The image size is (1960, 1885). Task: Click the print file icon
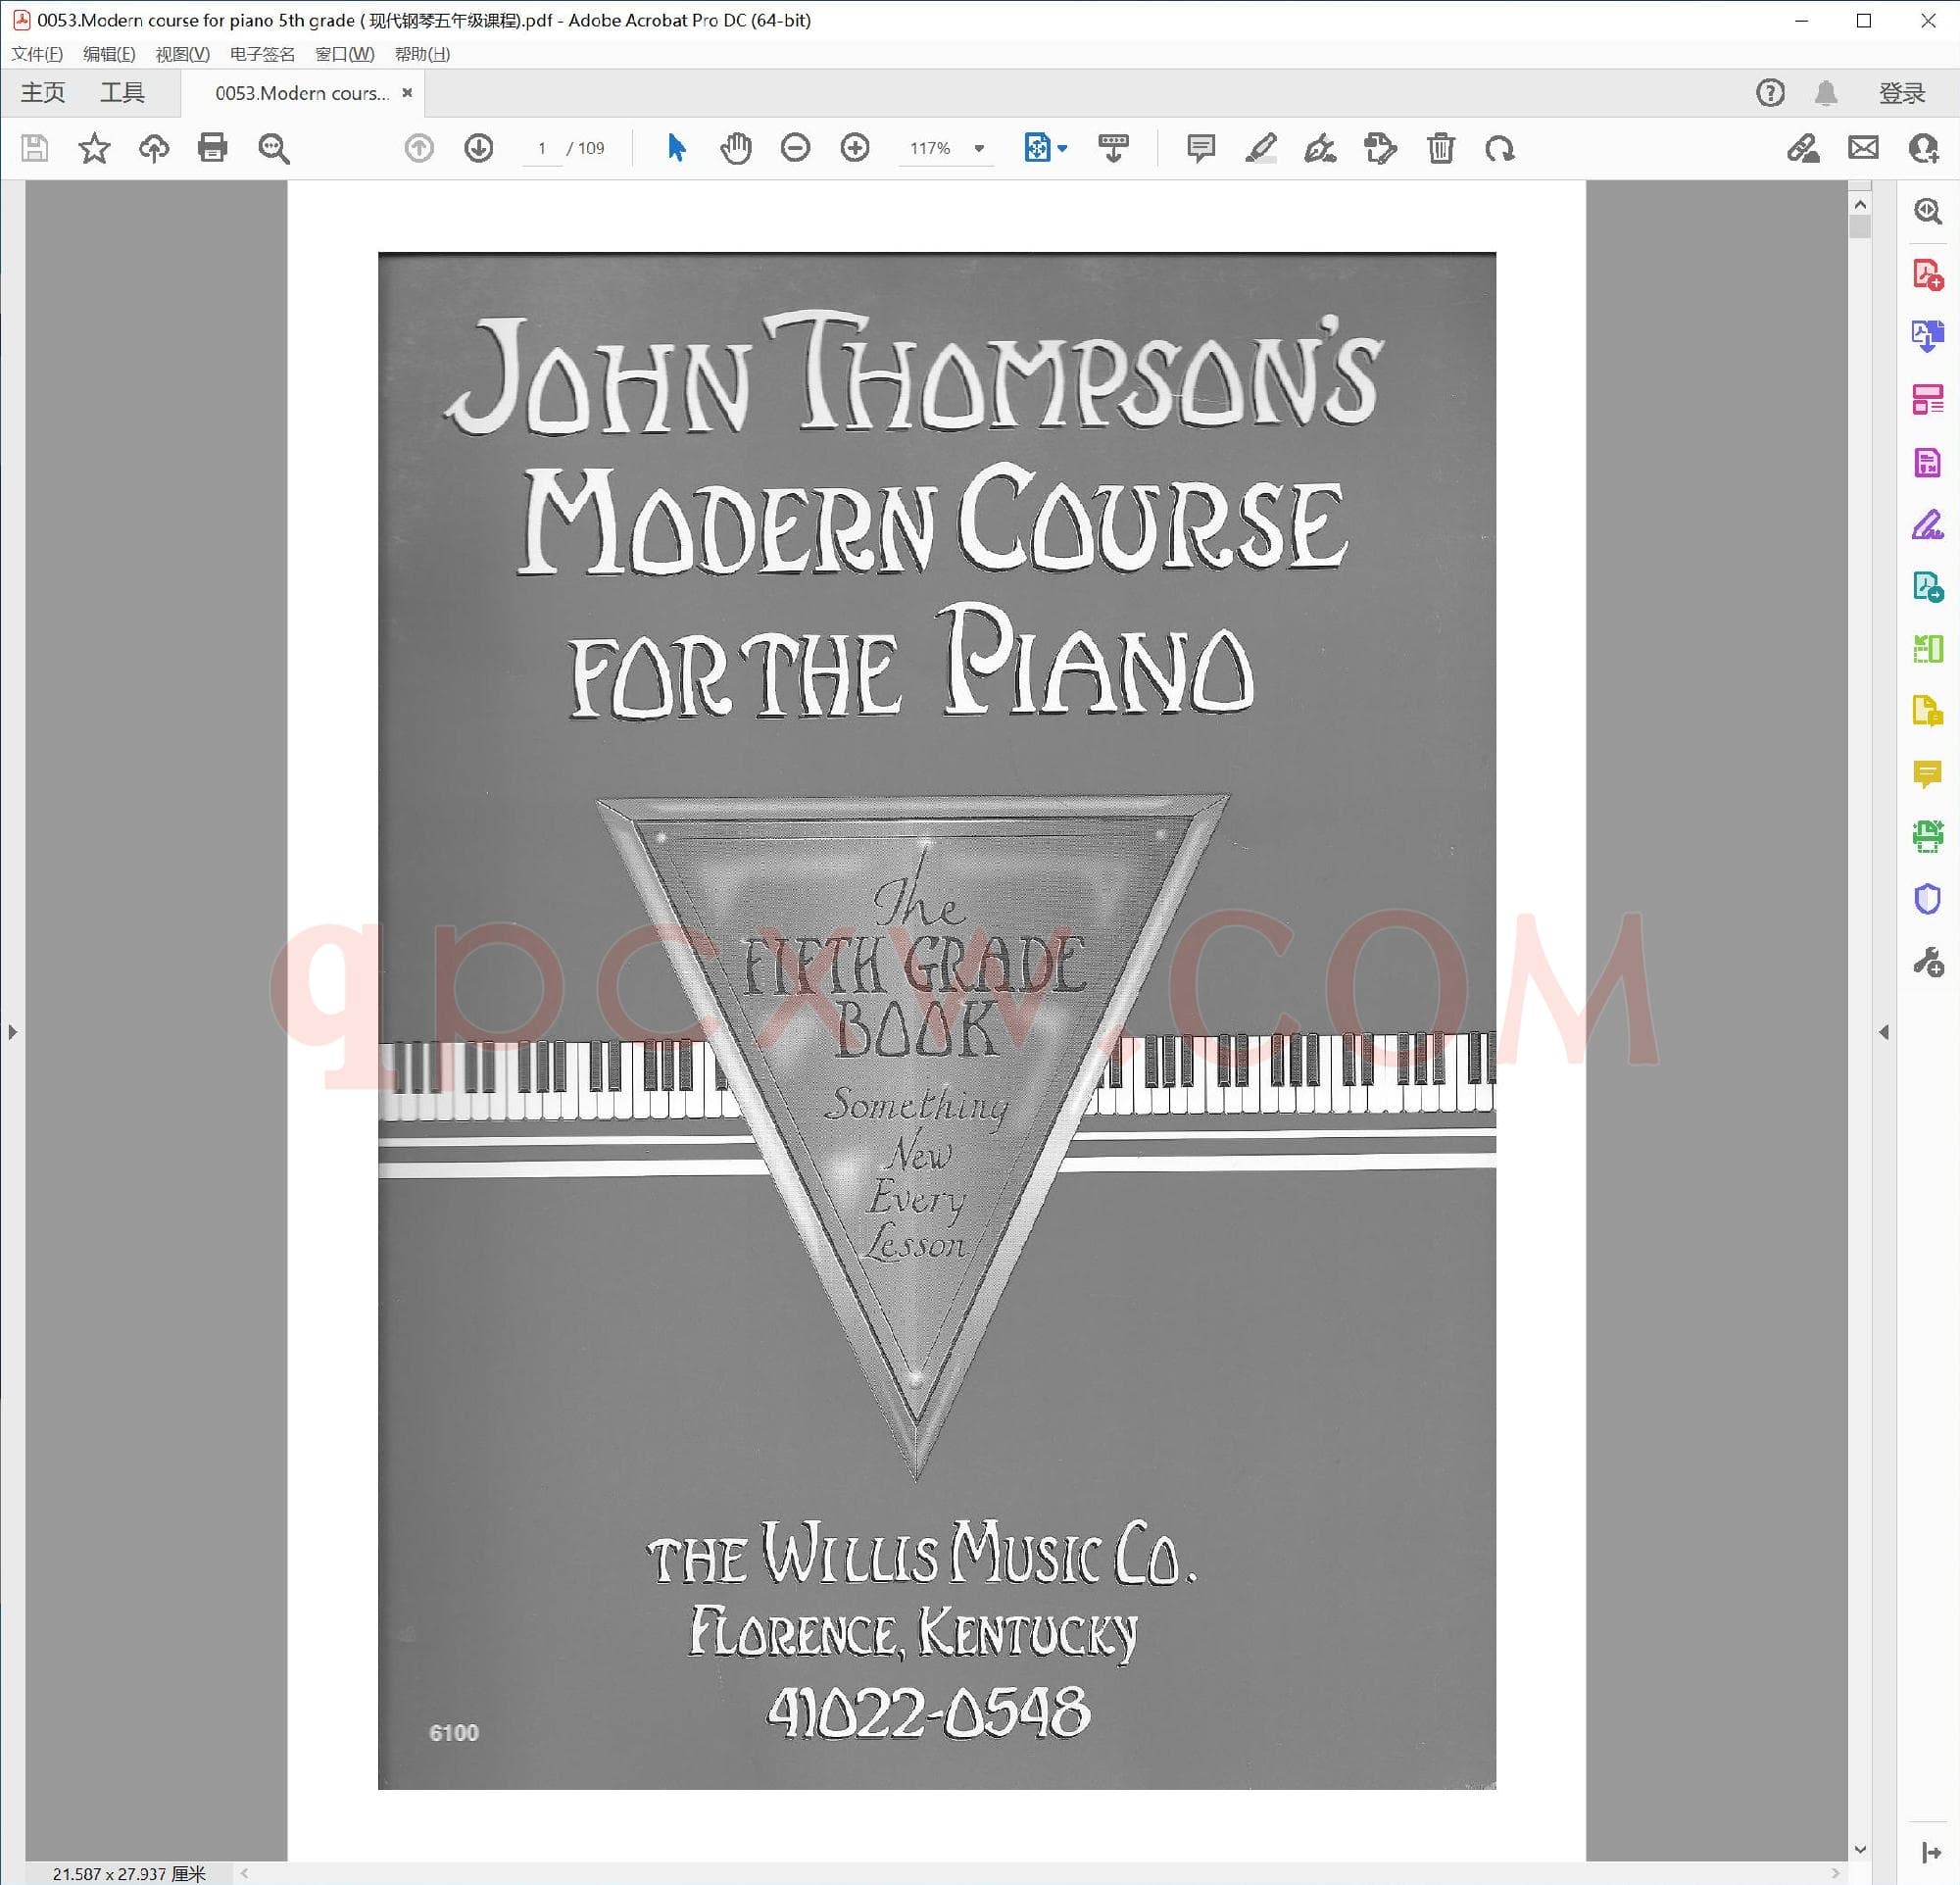212,148
